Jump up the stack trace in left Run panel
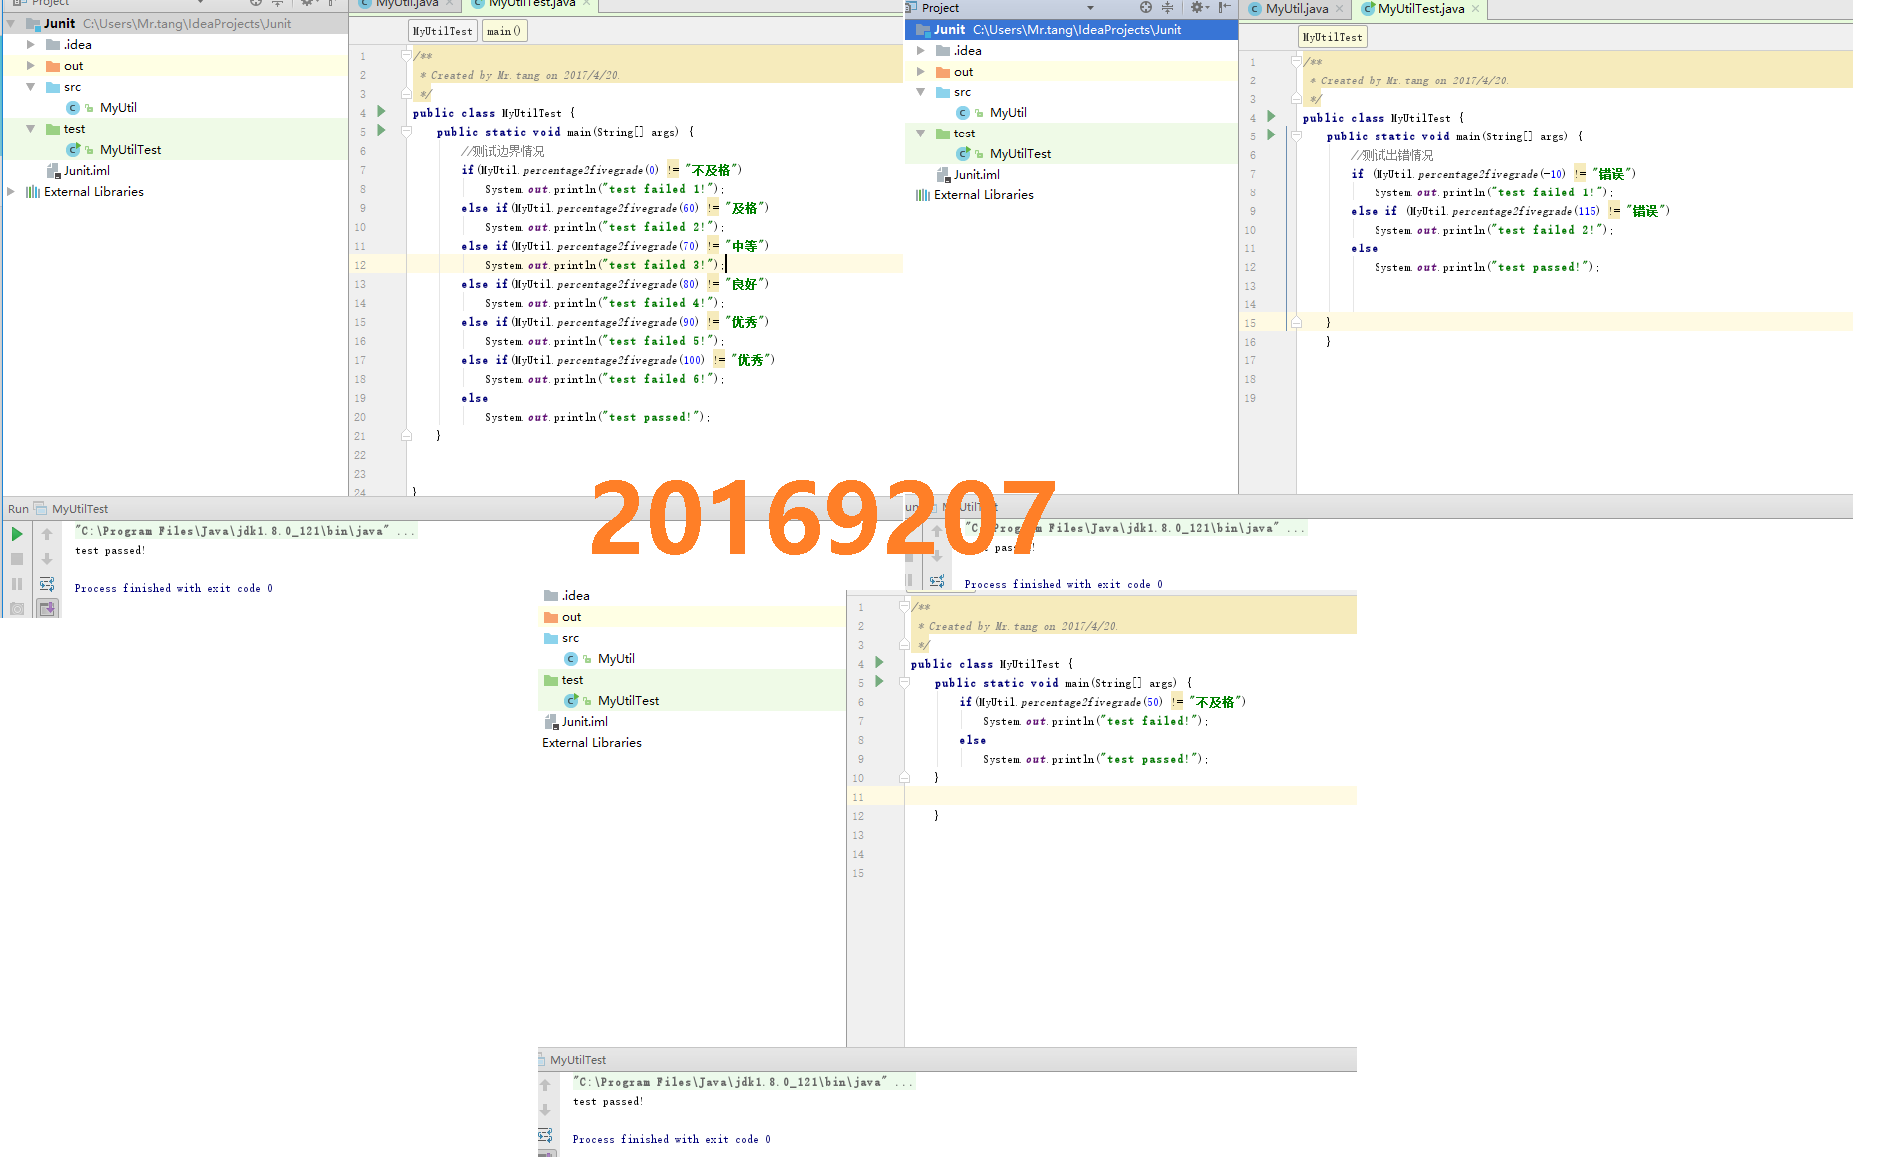The width and height of the screenshot is (1902, 1168). [47, 534]
